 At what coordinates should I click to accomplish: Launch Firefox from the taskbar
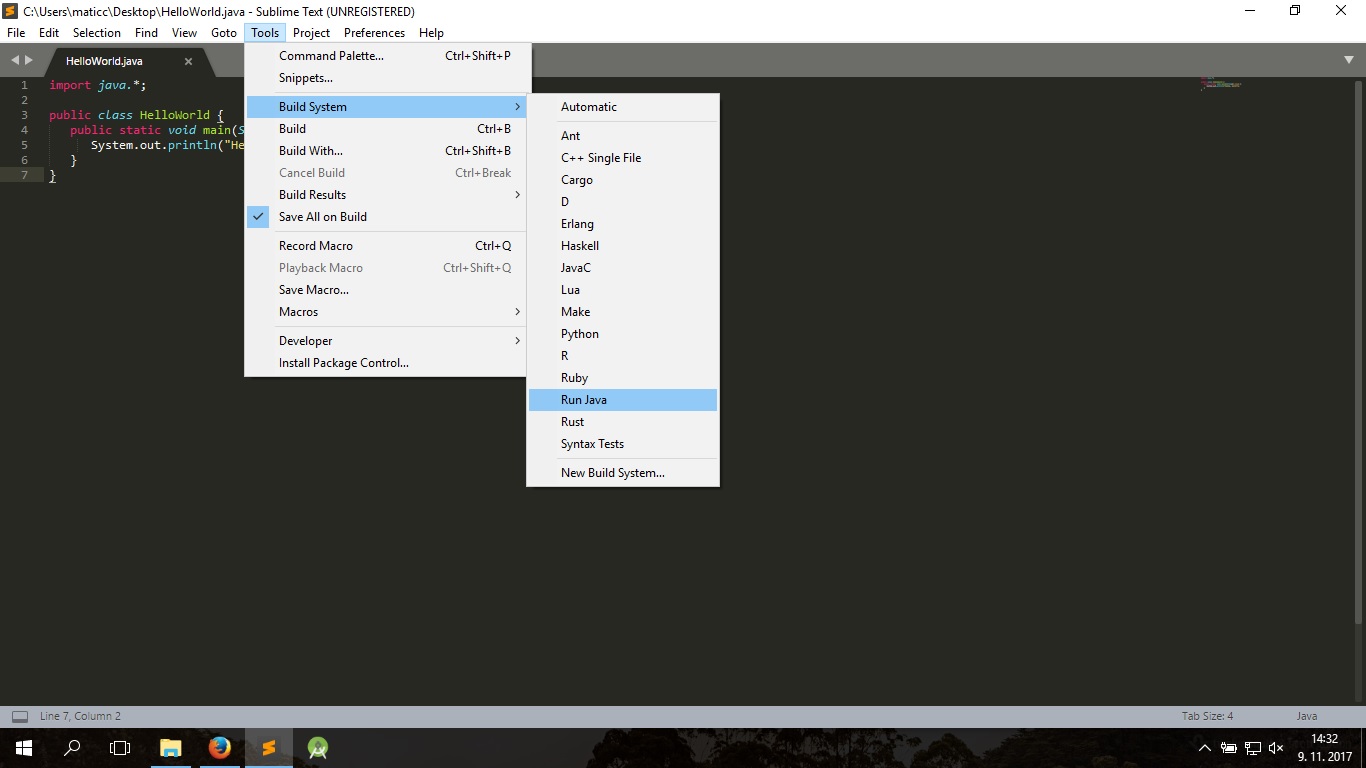point(220,748)
